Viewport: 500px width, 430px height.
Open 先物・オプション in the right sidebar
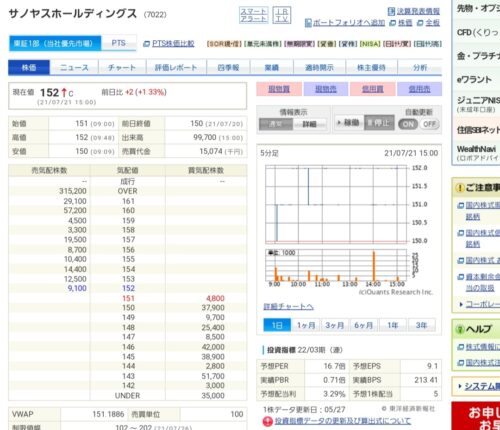477,9
